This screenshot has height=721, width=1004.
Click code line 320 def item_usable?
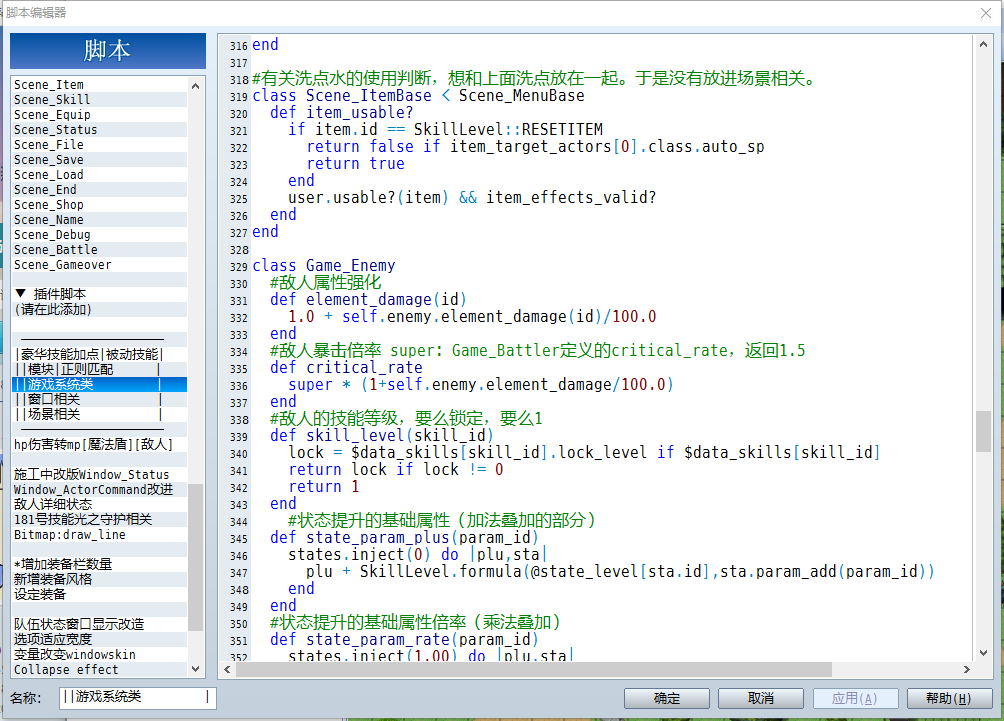[341, 113]
